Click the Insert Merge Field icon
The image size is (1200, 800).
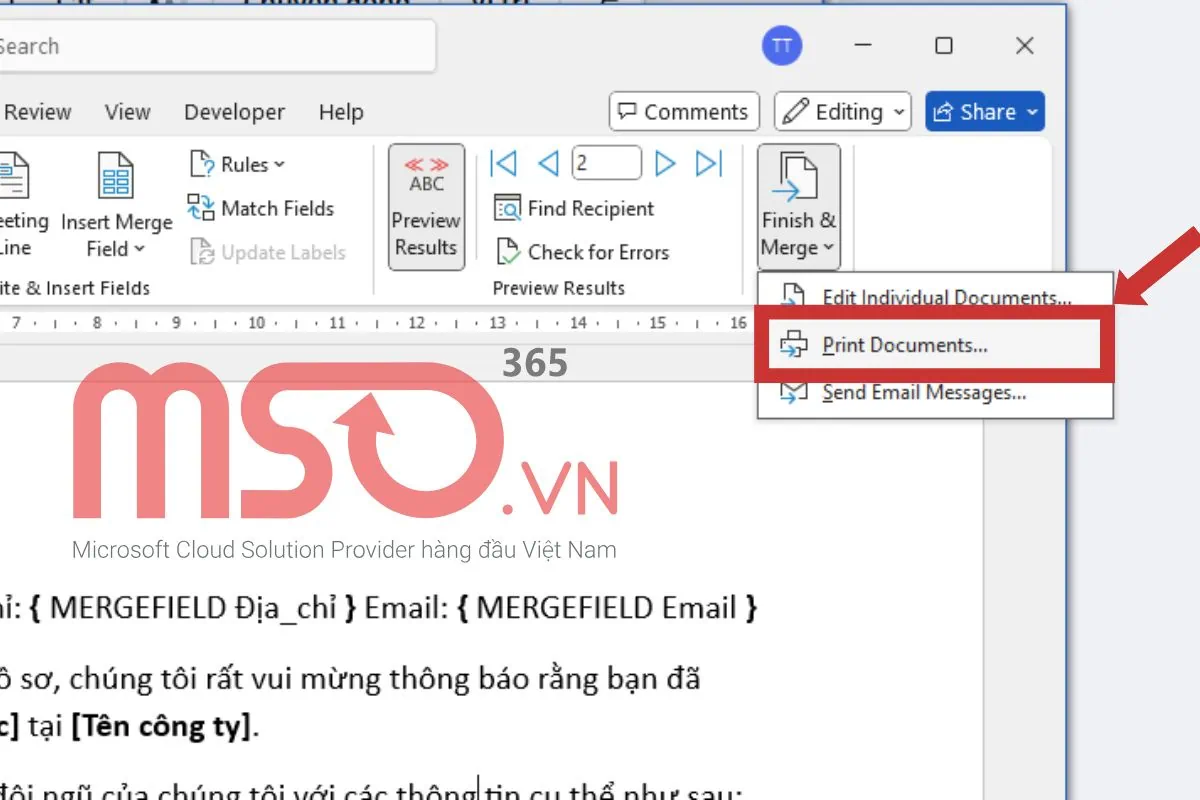point(115,175)
